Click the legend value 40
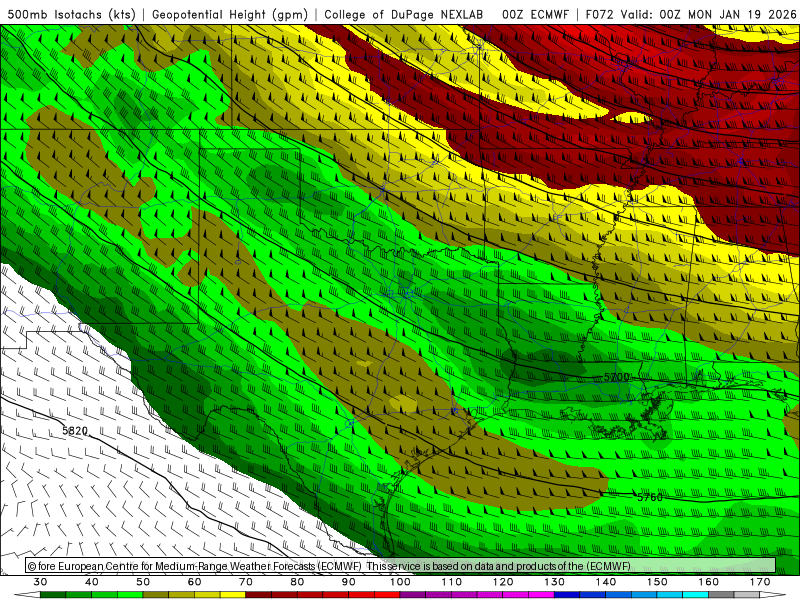This screenshot has height=600, width=800. click(x=92, y=582)
